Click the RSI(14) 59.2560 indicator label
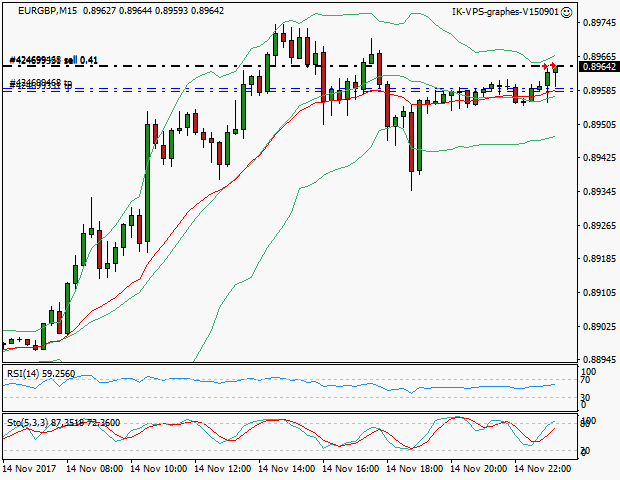 tap(41, 374)
